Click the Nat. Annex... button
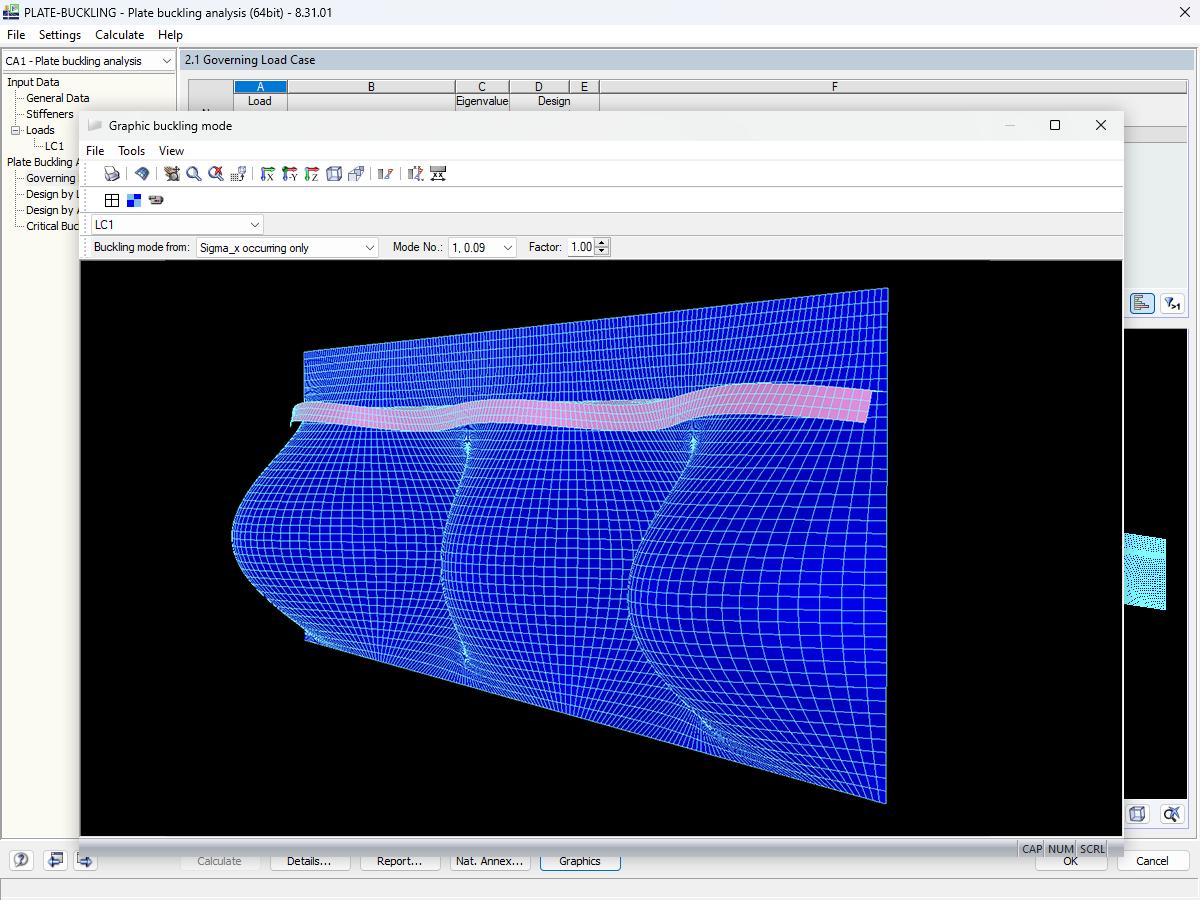Image resolution: width=1200 pixels, height=900 pixels. [x=489, y=861]
